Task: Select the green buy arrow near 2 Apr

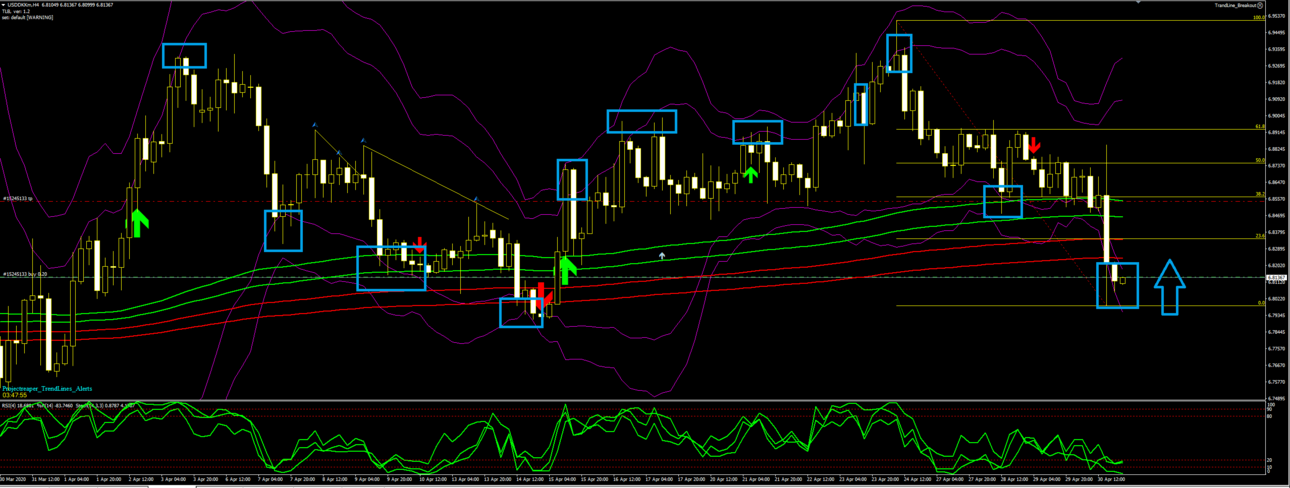Action: [x=136, y=223]
